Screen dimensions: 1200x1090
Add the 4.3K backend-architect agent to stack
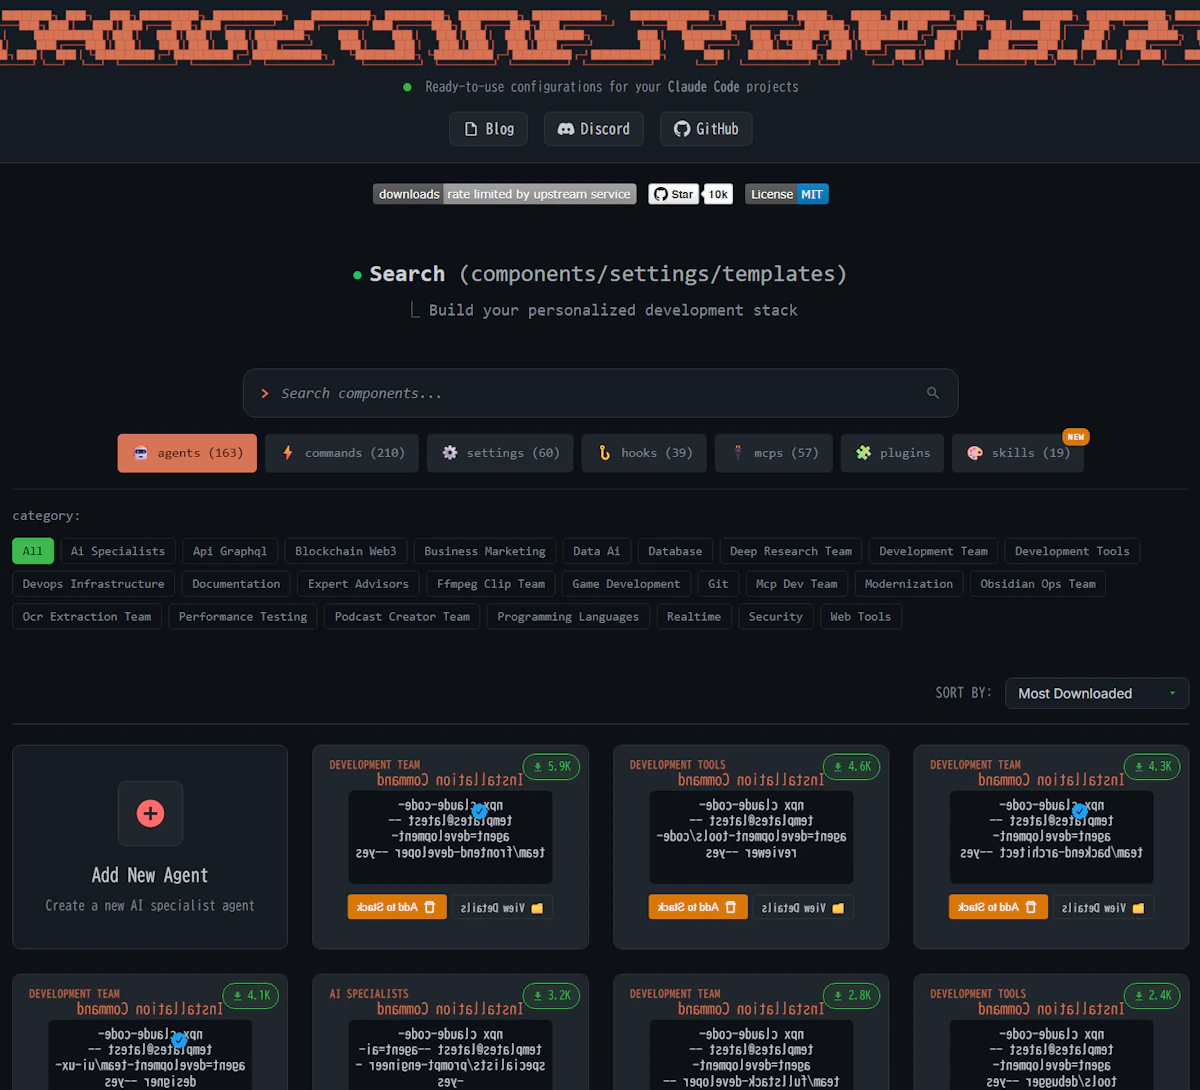pos(998,907)
